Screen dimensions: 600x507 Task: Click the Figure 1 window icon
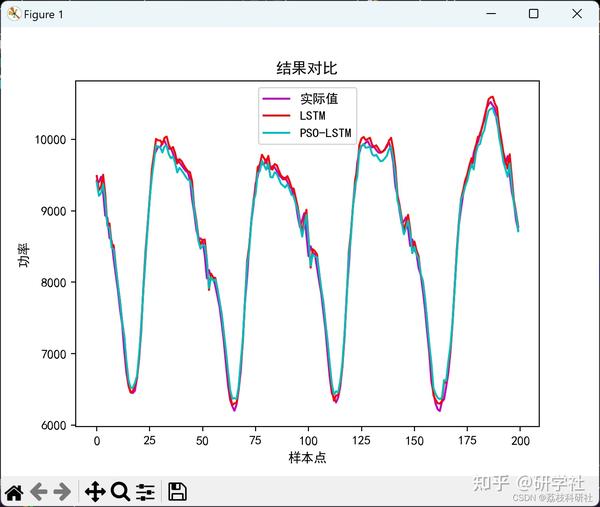pyautogui.click(x=14, y=14)
